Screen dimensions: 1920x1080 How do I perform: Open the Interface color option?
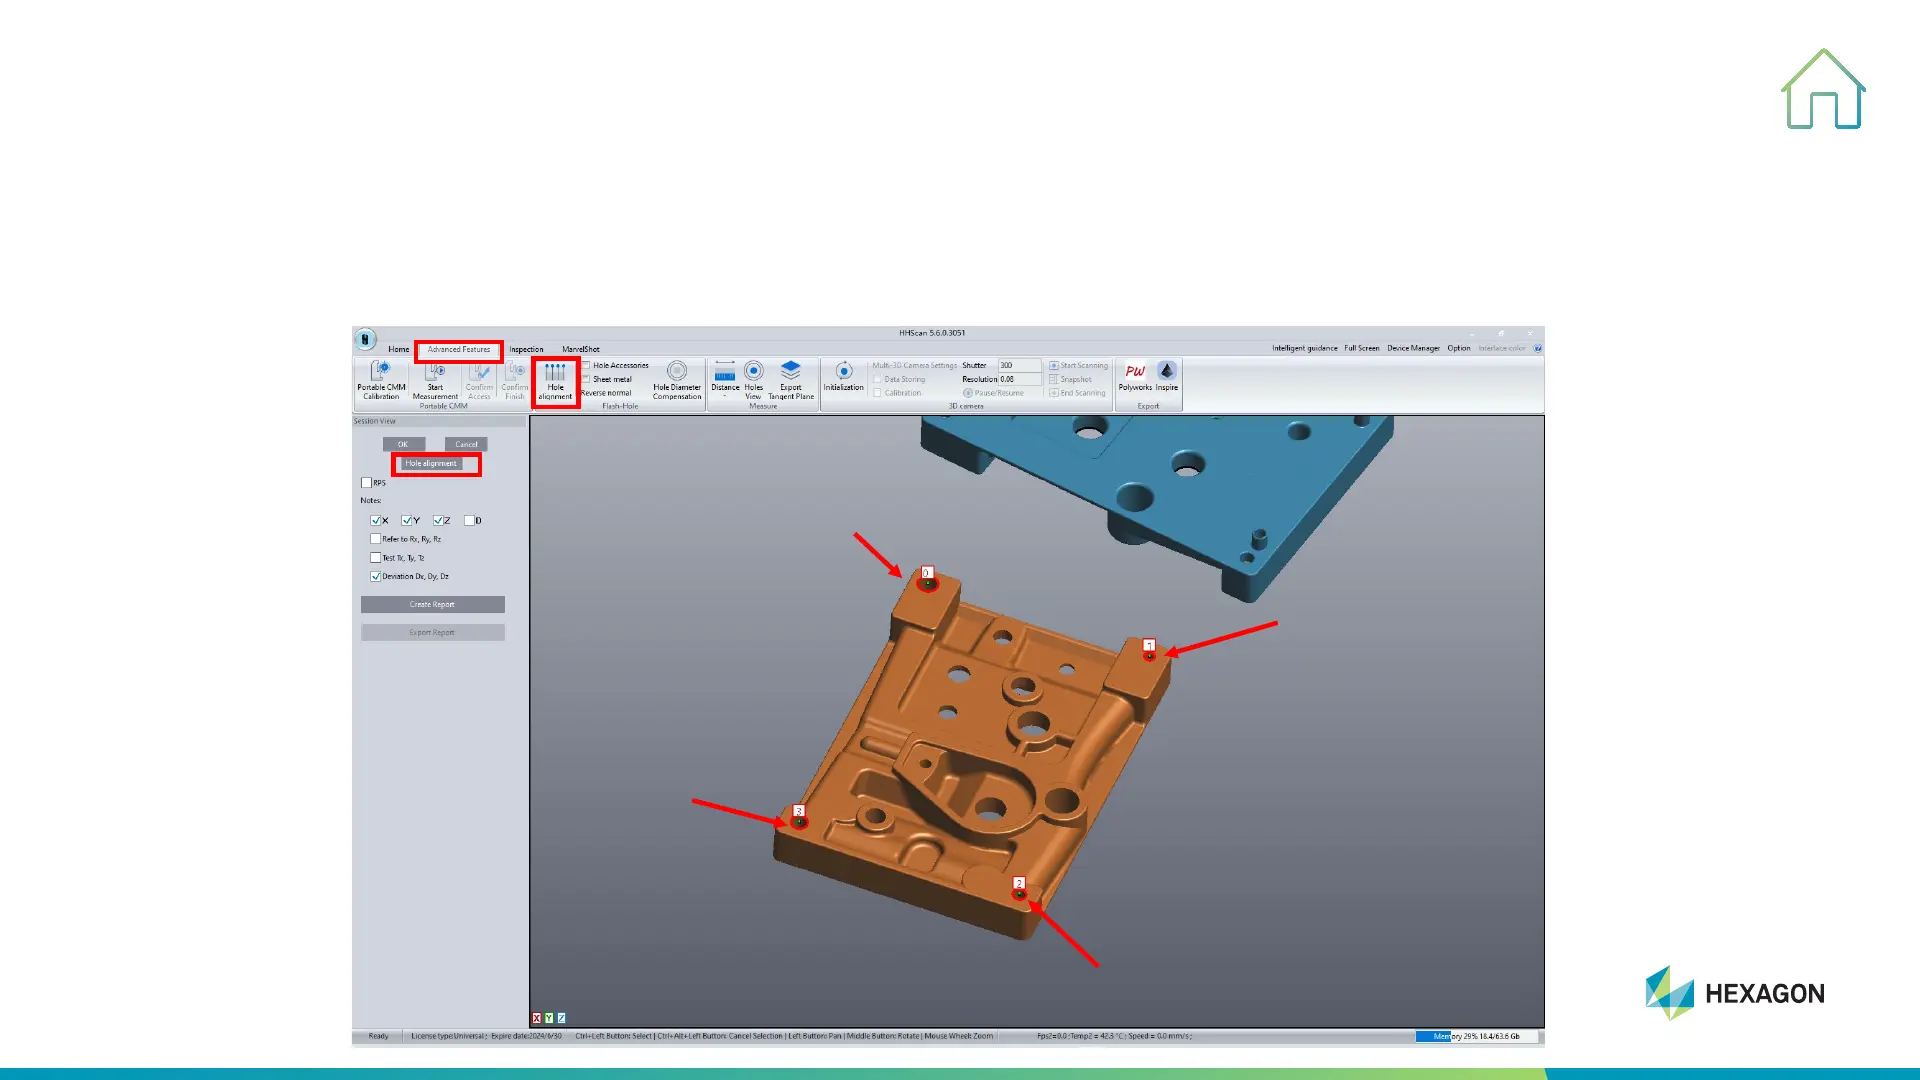[1502, 348]
